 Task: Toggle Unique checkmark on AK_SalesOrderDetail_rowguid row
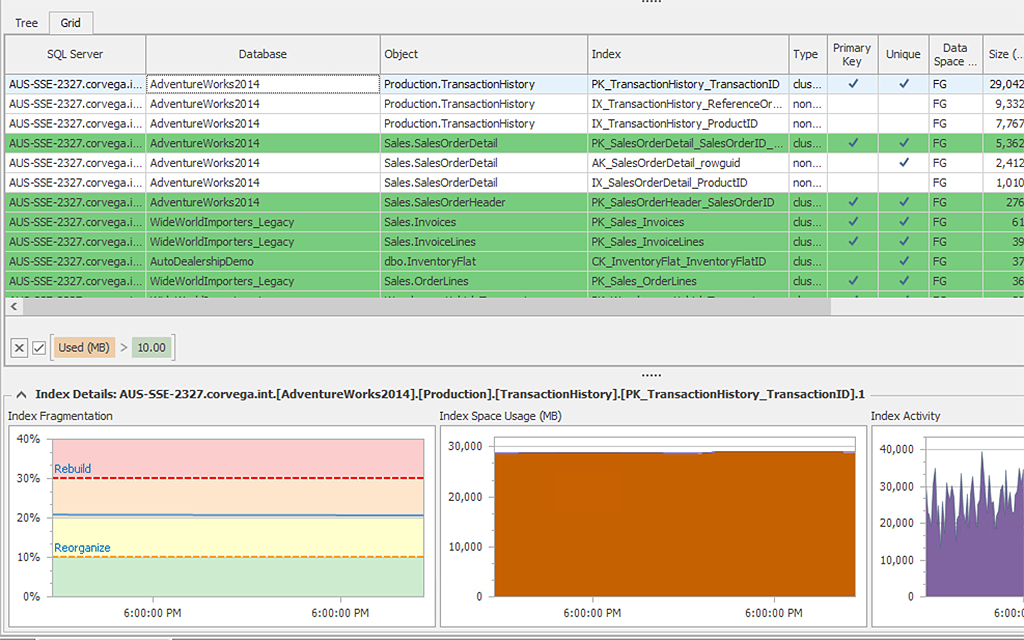click(x=903, y=163)
